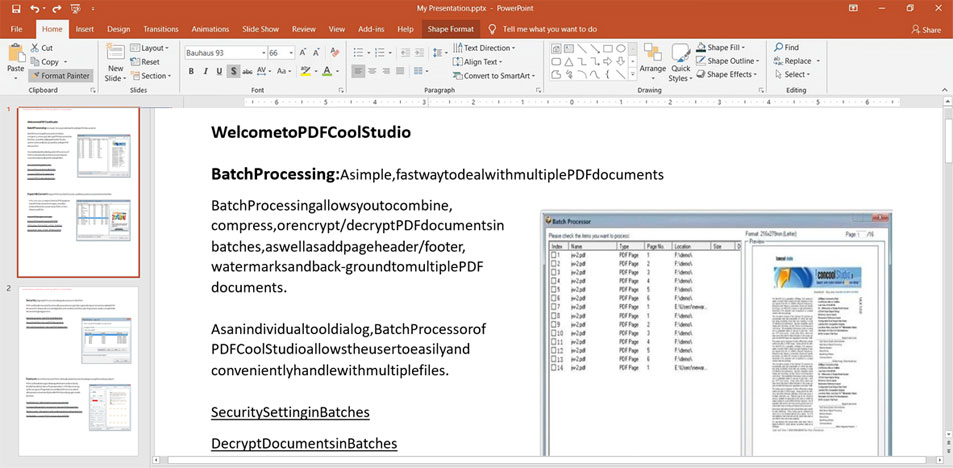Apply the green font color
The height and width of the screenshot is (468, 953).
[326, 71]
